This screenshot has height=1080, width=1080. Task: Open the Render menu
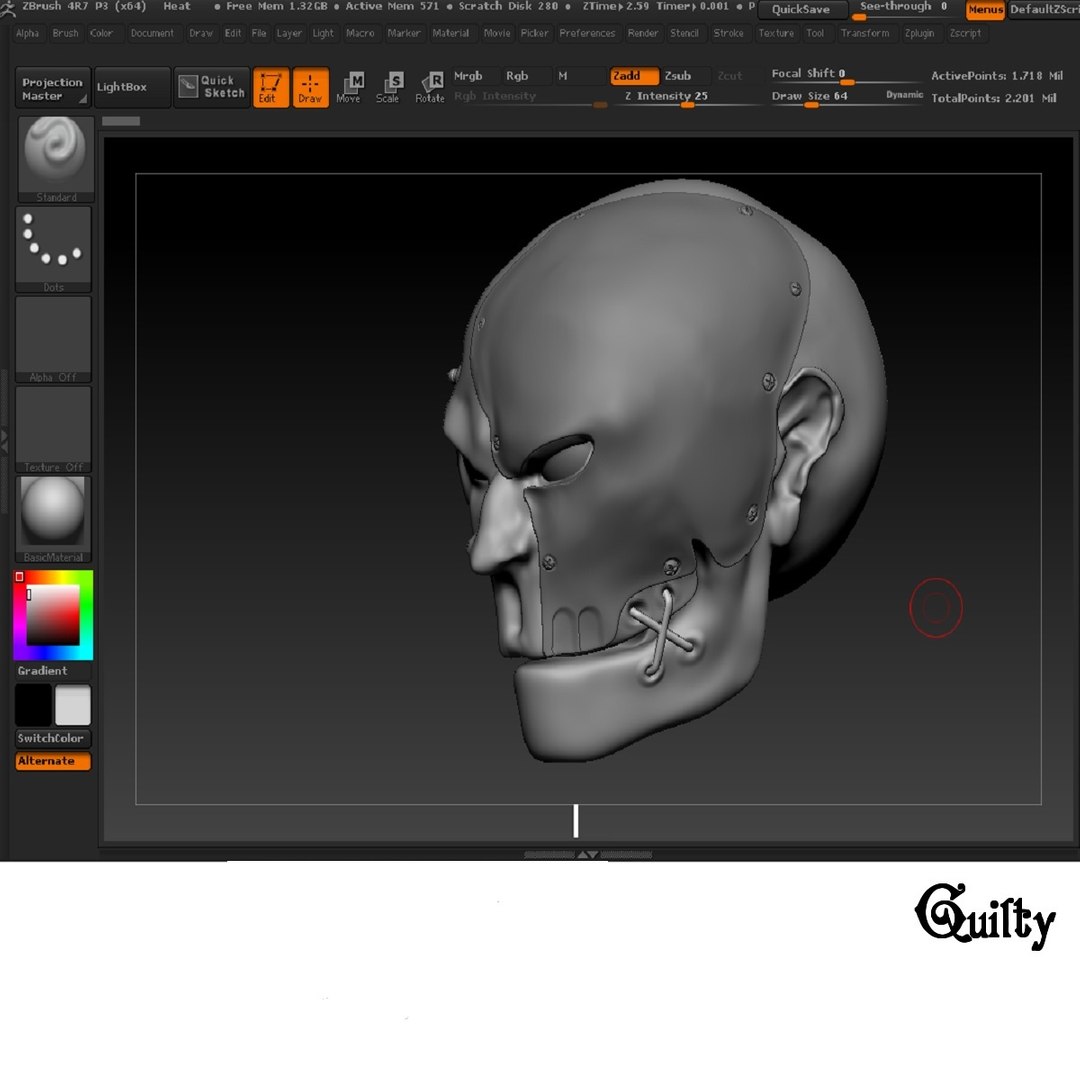643,33
